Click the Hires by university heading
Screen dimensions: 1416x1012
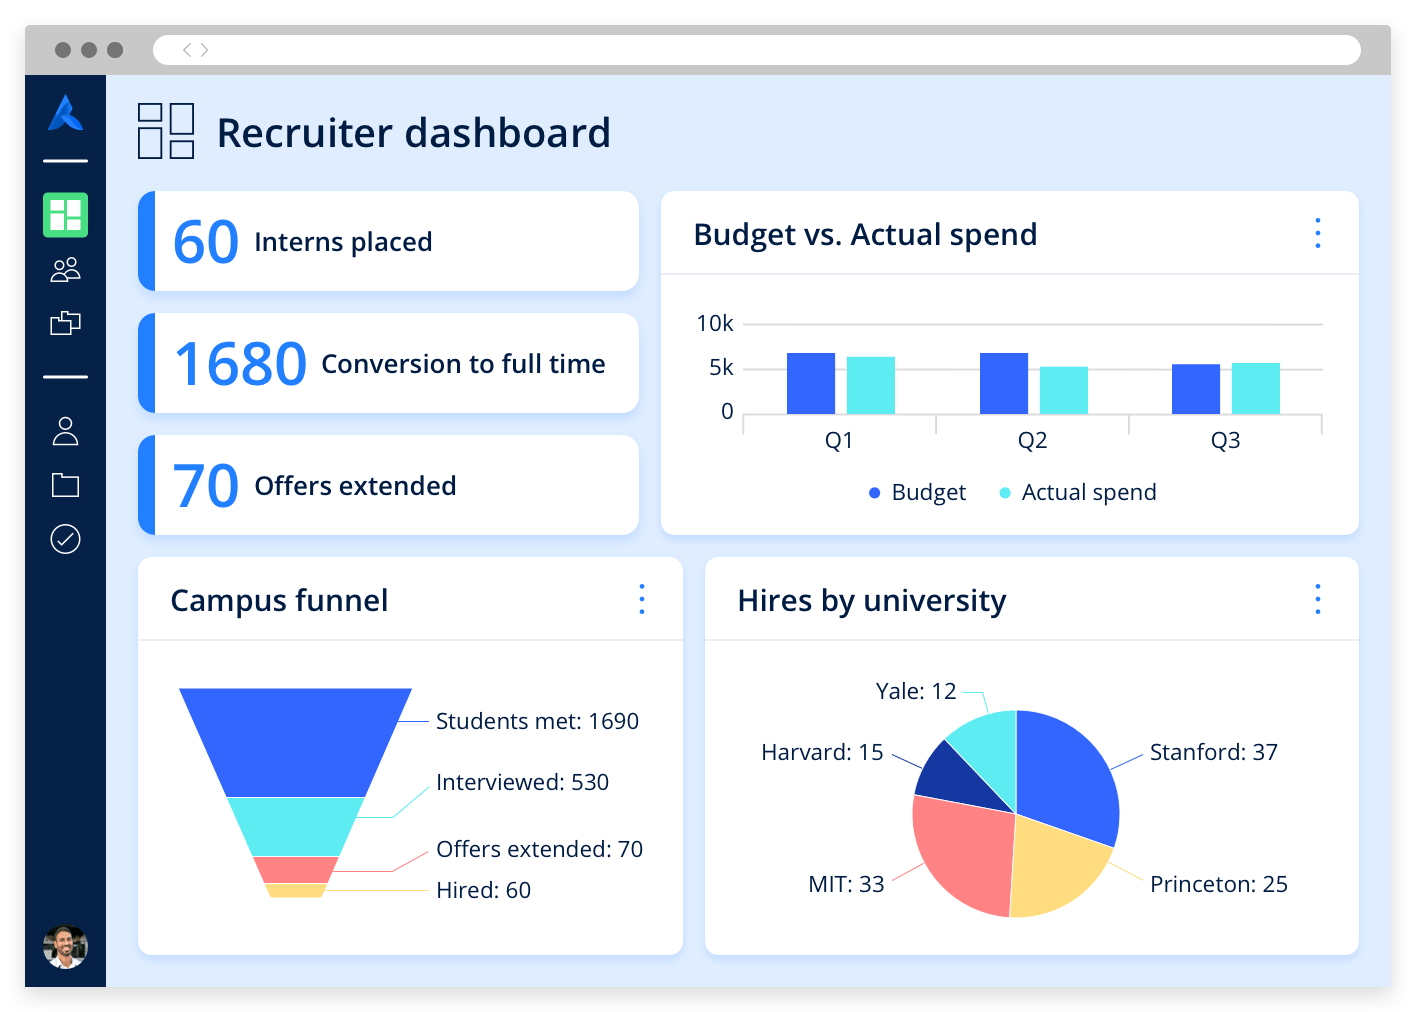click(871, 600)
